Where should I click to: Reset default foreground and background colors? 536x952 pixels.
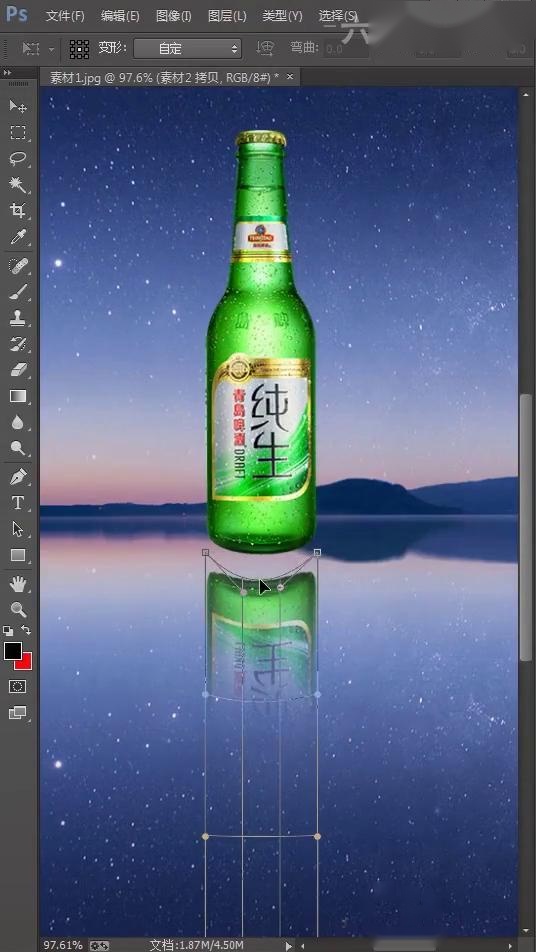[x=8, y=631]
